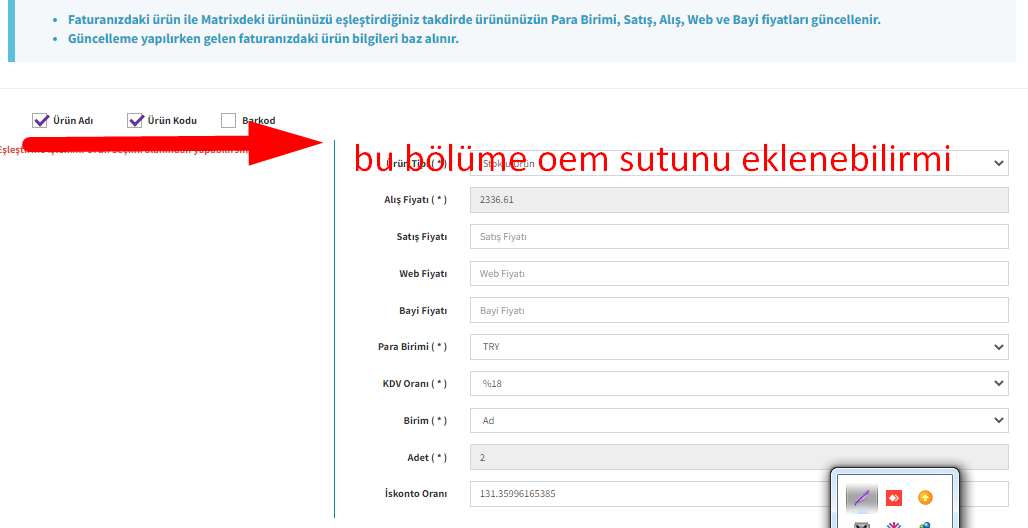Click into the Bayi Fiyatı field
1028x528 pixels.
739,311
